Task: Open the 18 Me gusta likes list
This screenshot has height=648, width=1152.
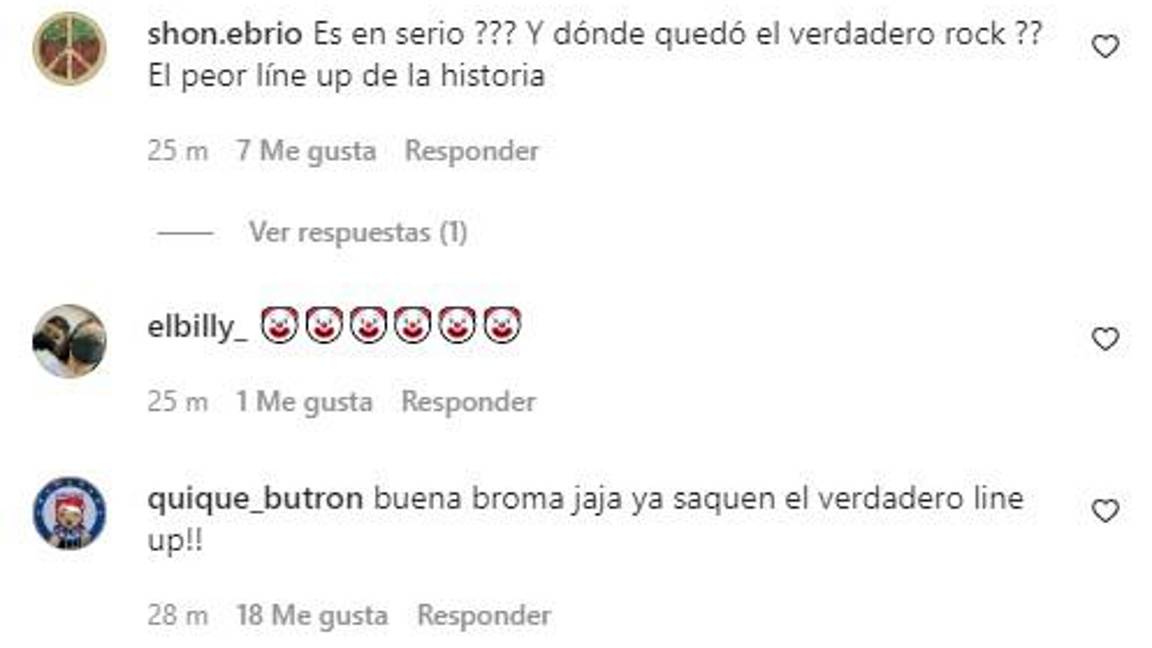Action: pos(312,616)
